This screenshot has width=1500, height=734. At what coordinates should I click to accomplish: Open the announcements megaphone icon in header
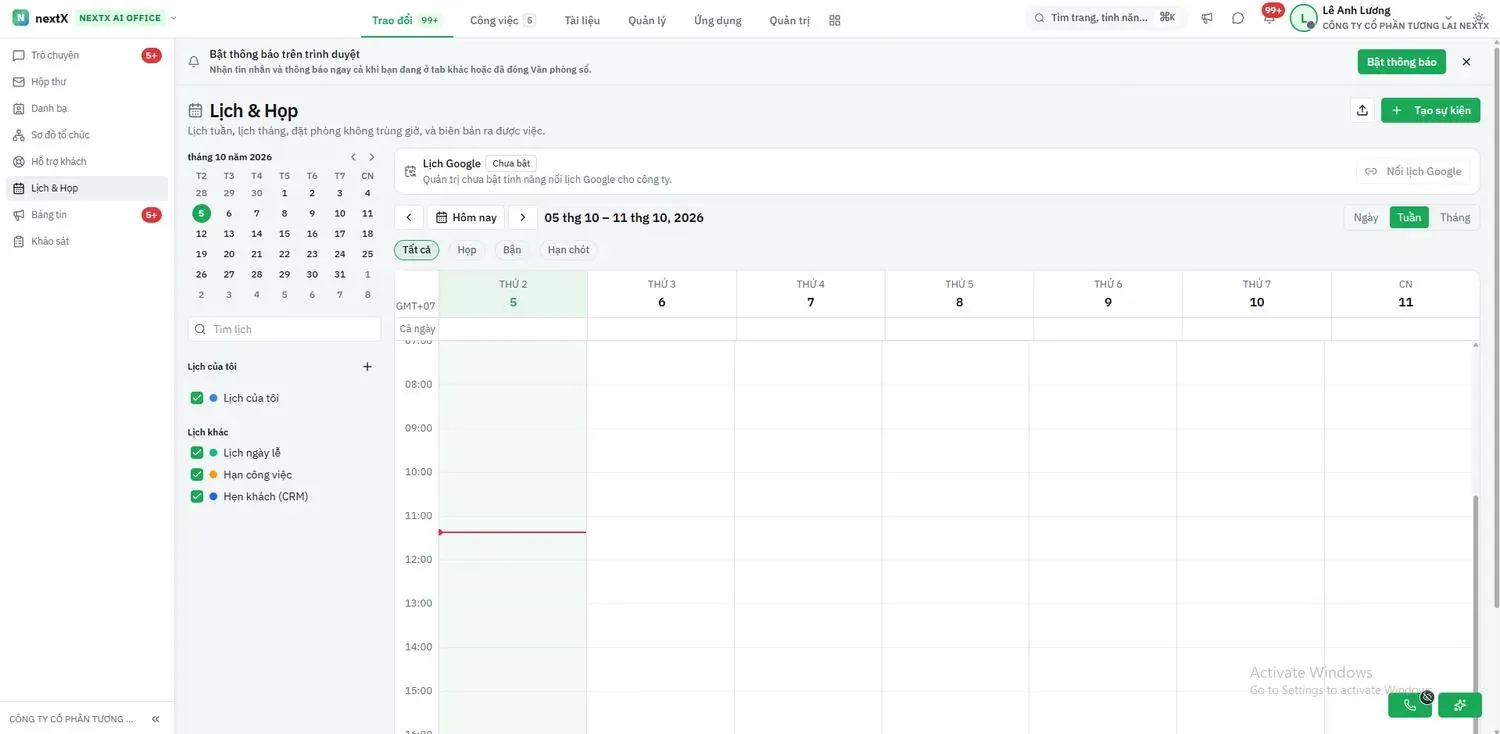1207,18
